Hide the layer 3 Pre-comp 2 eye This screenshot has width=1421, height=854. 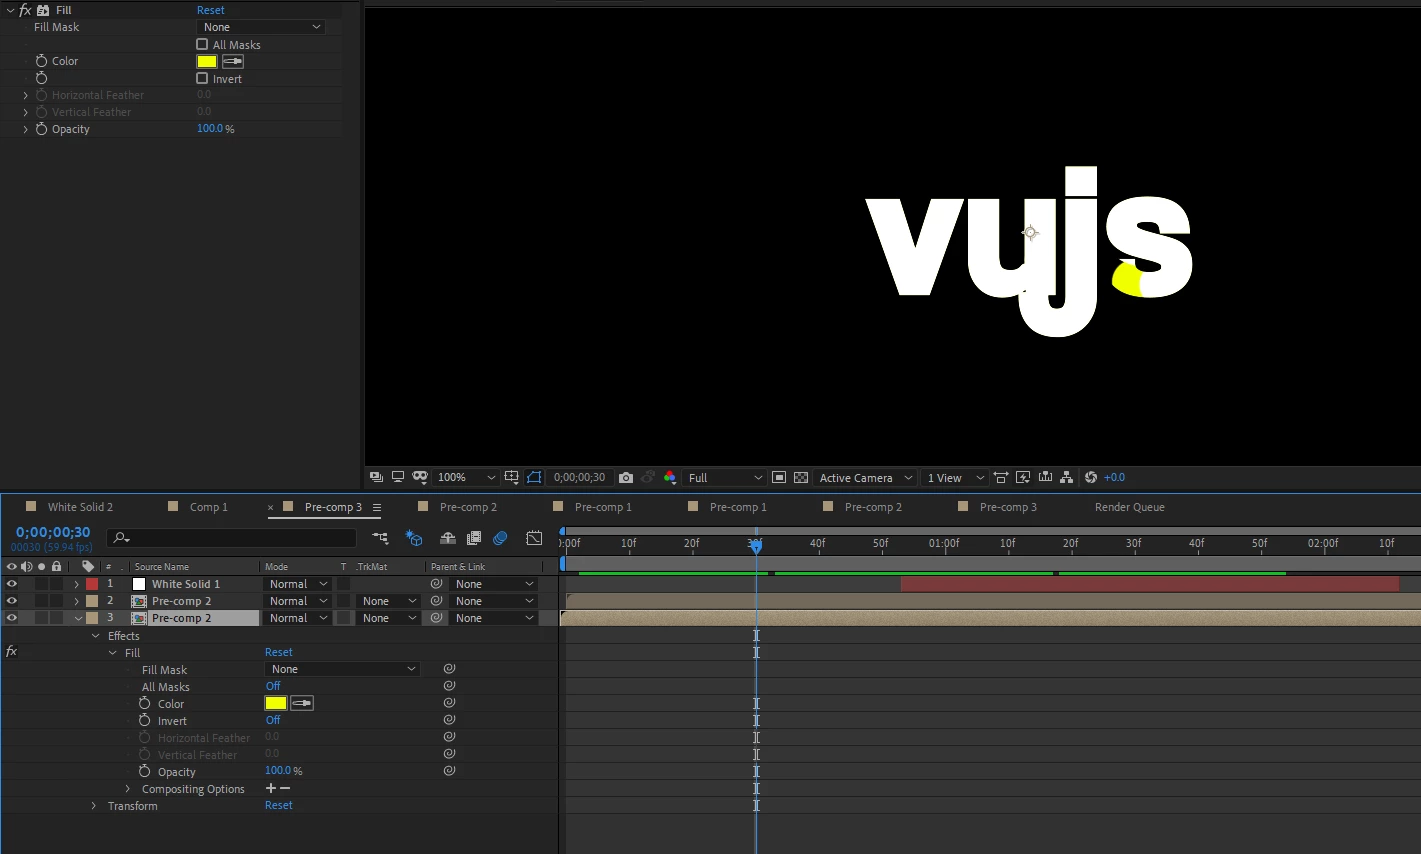pos(12,618)
